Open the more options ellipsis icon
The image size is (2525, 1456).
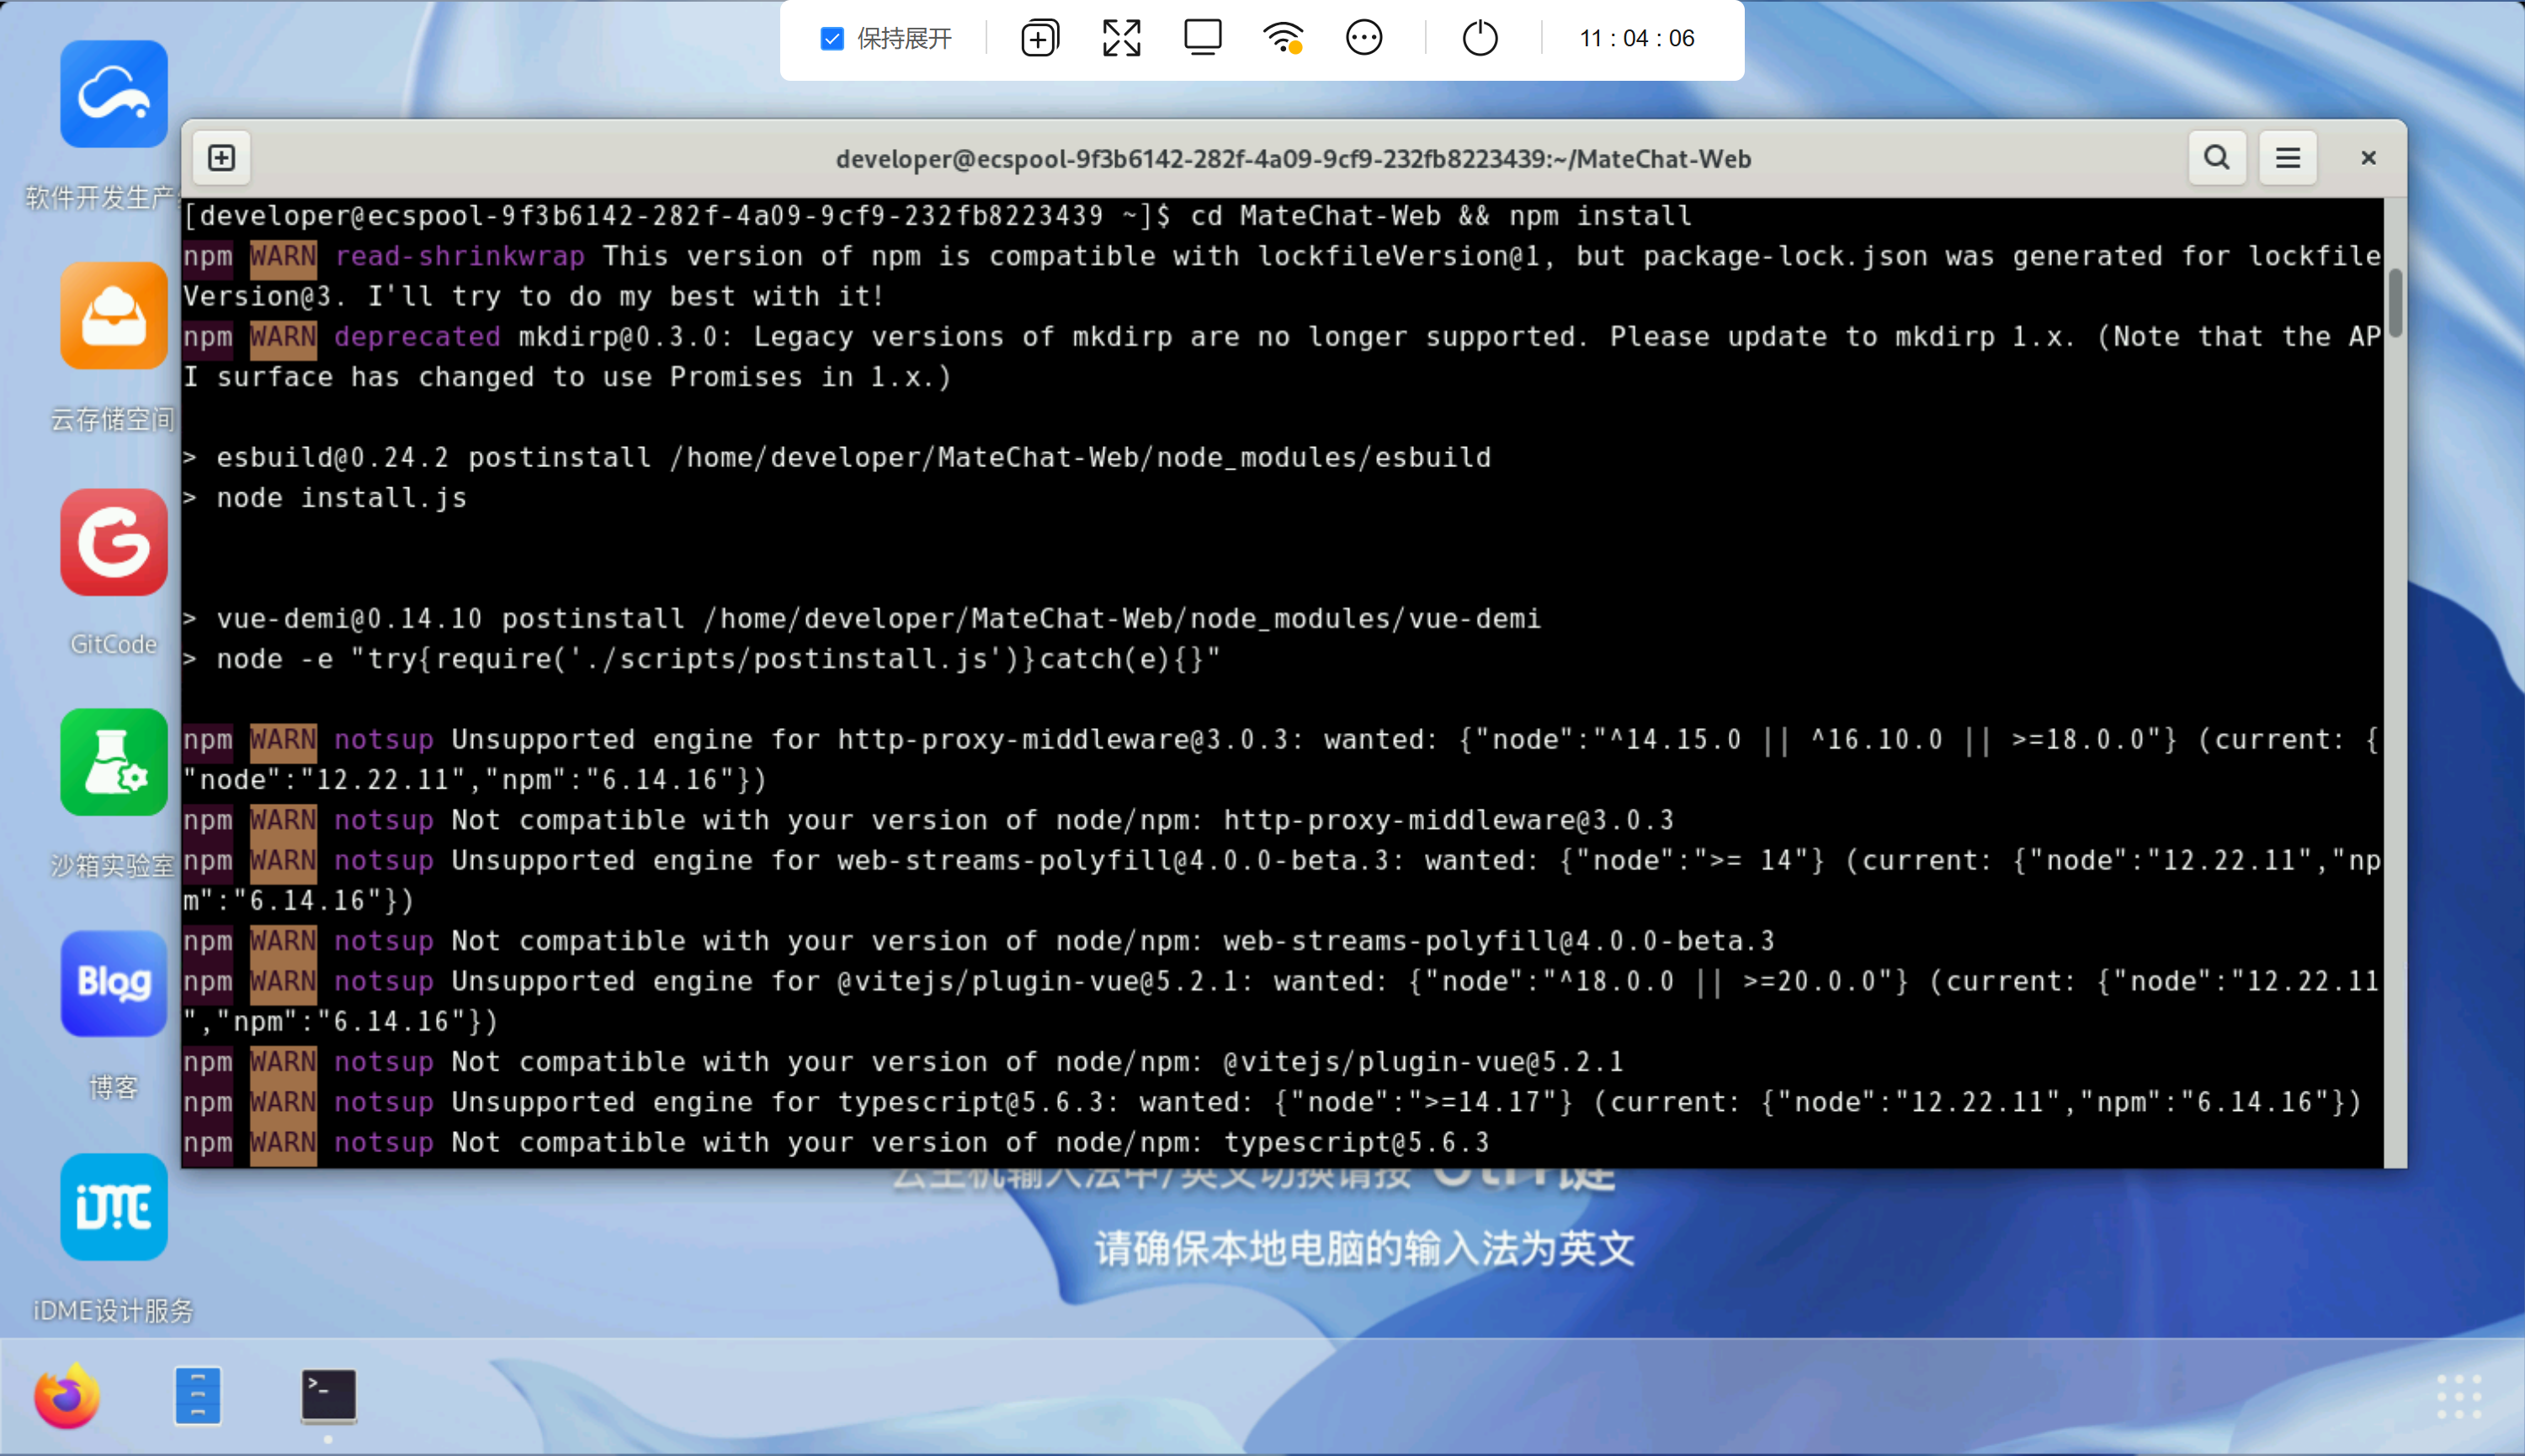pos(1364,39)
